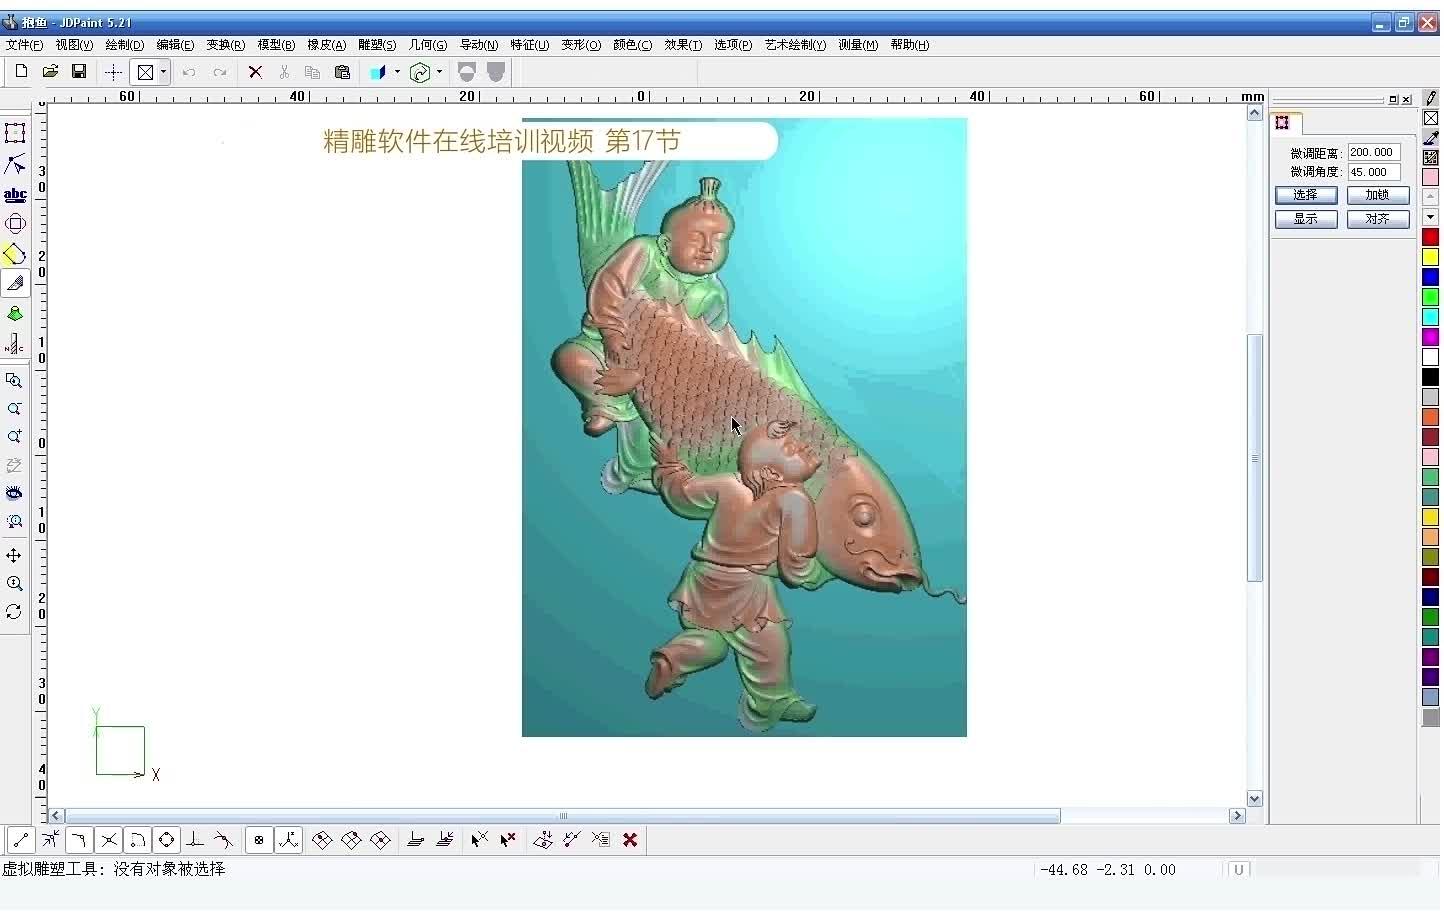Select the rectangle selection tool

click(x=15, y=132)
